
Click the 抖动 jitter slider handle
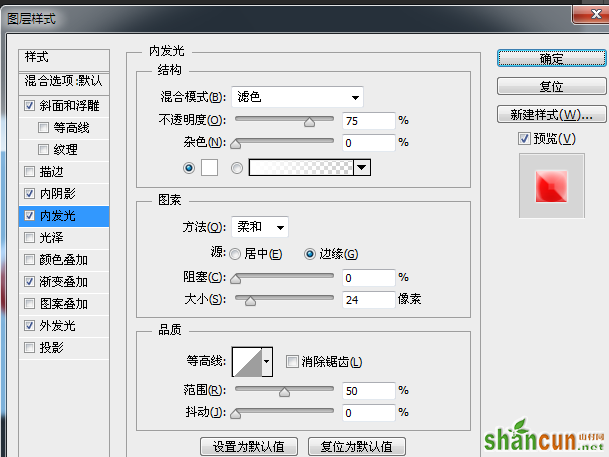click(x=236, y=414)
